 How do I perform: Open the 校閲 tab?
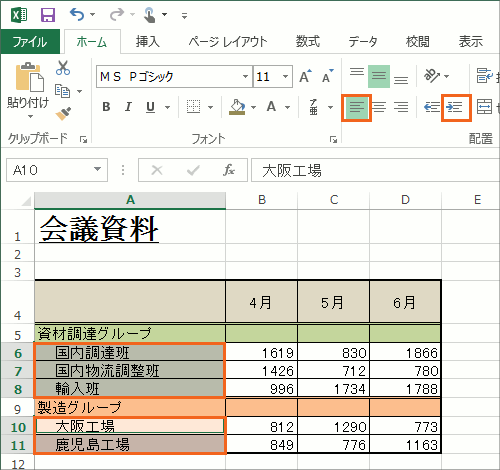pos(418,42)
